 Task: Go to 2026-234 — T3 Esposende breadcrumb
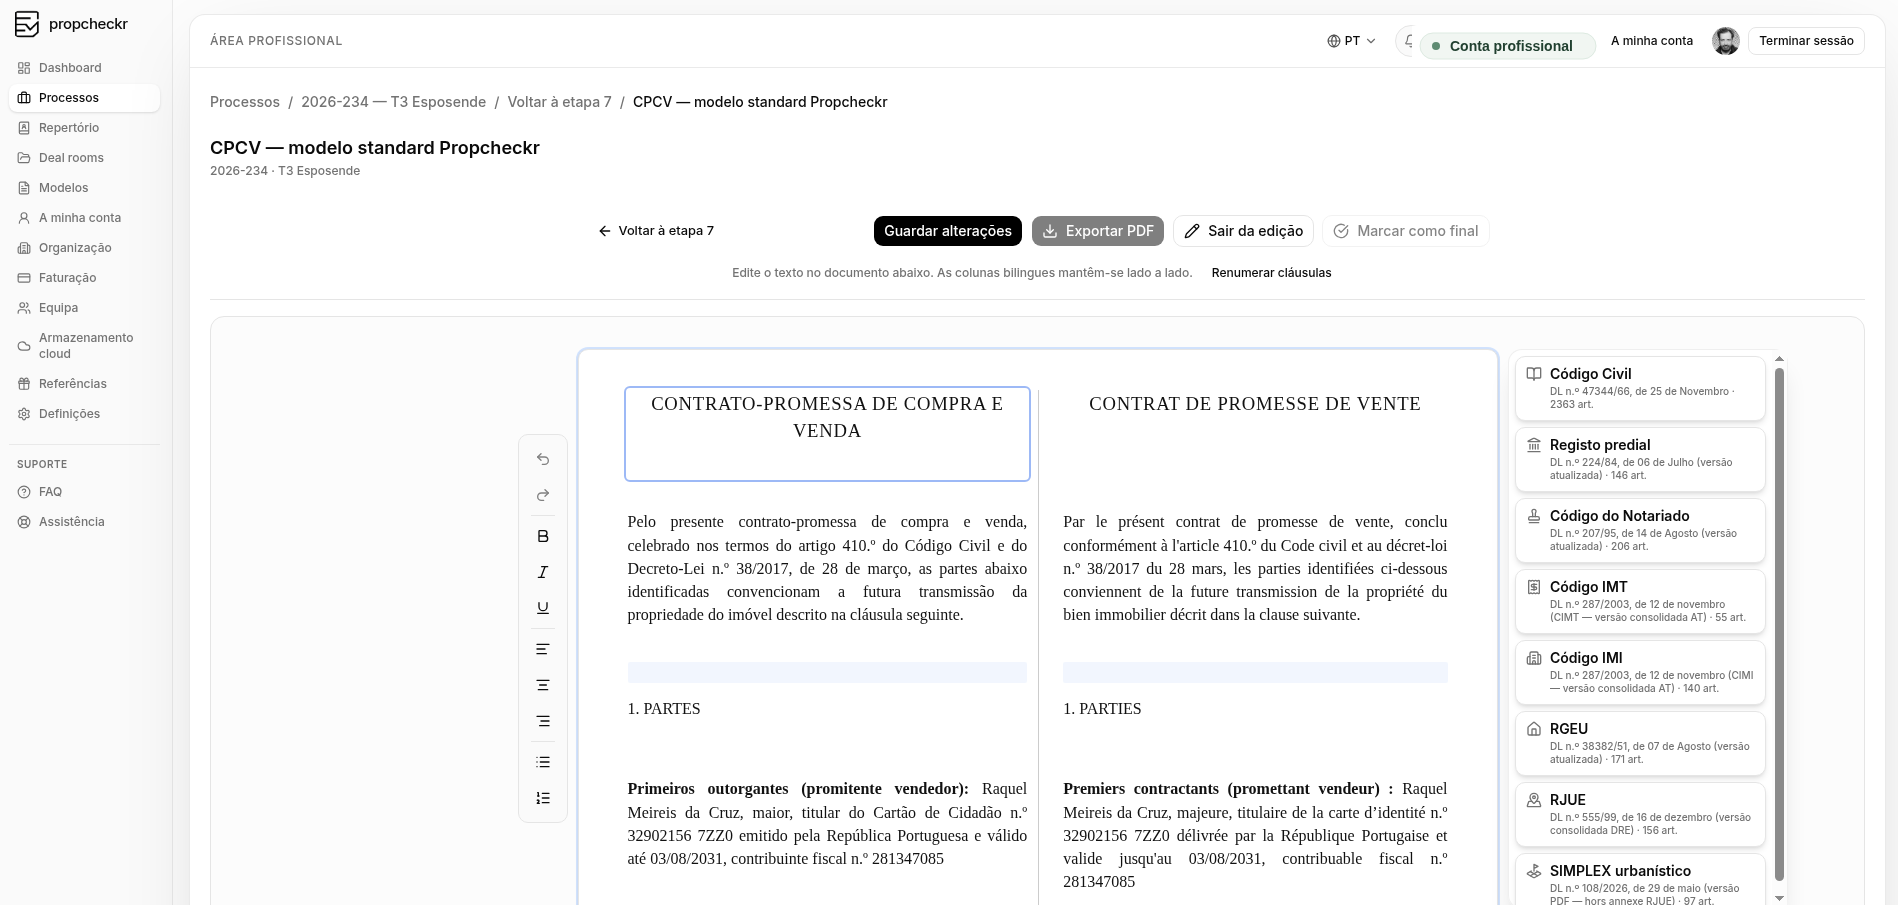(393, 102)
